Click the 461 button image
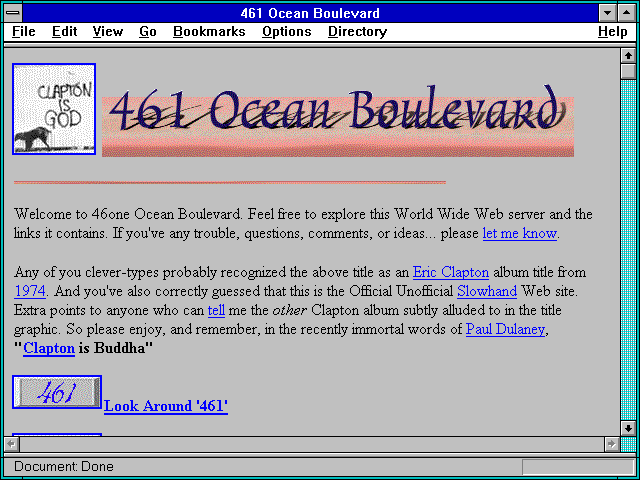This screenshot has width=640, height=480. (57, 392)
